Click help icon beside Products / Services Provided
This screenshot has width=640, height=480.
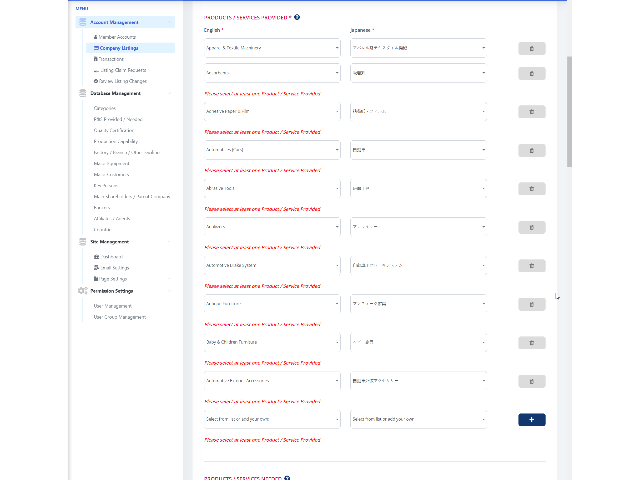coord(297,17)
